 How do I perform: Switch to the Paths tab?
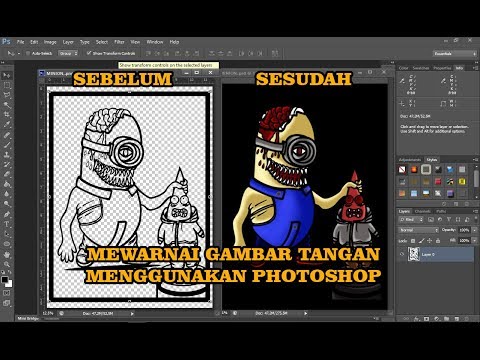(x=441, y=211)
